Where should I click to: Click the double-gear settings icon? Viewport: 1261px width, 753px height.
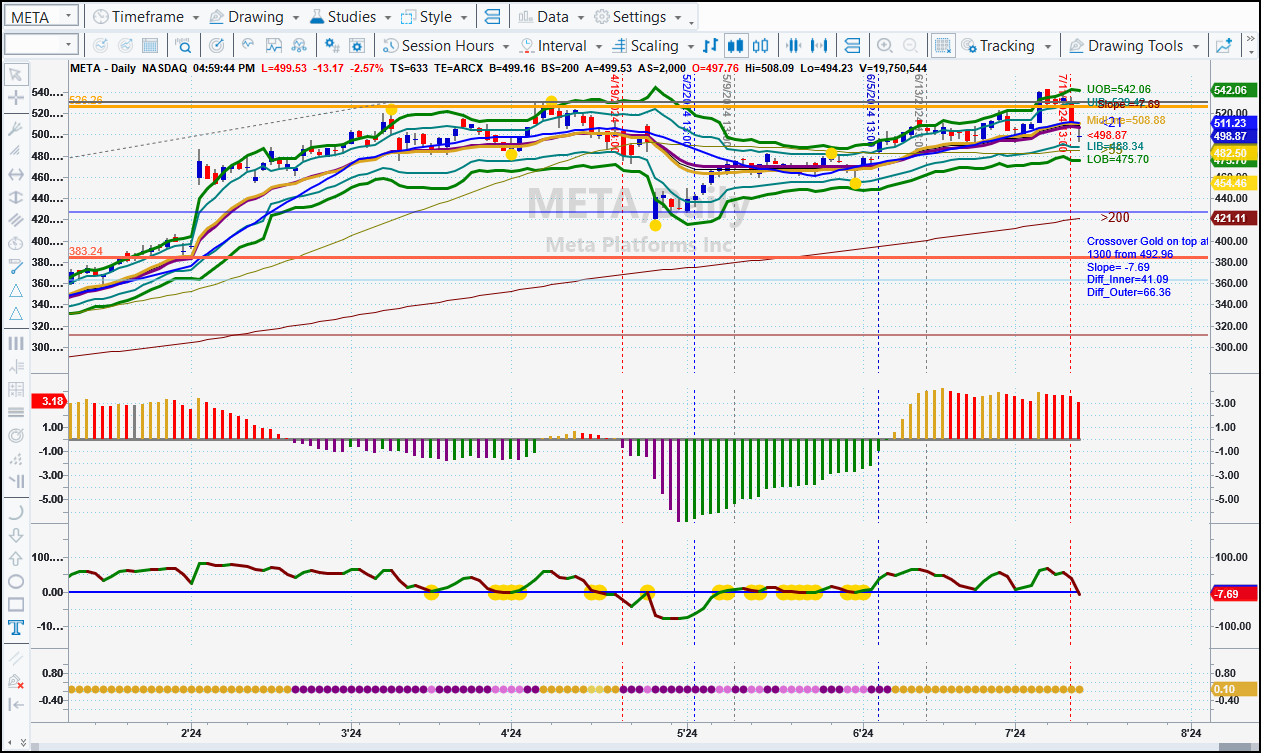coord(332,45)
